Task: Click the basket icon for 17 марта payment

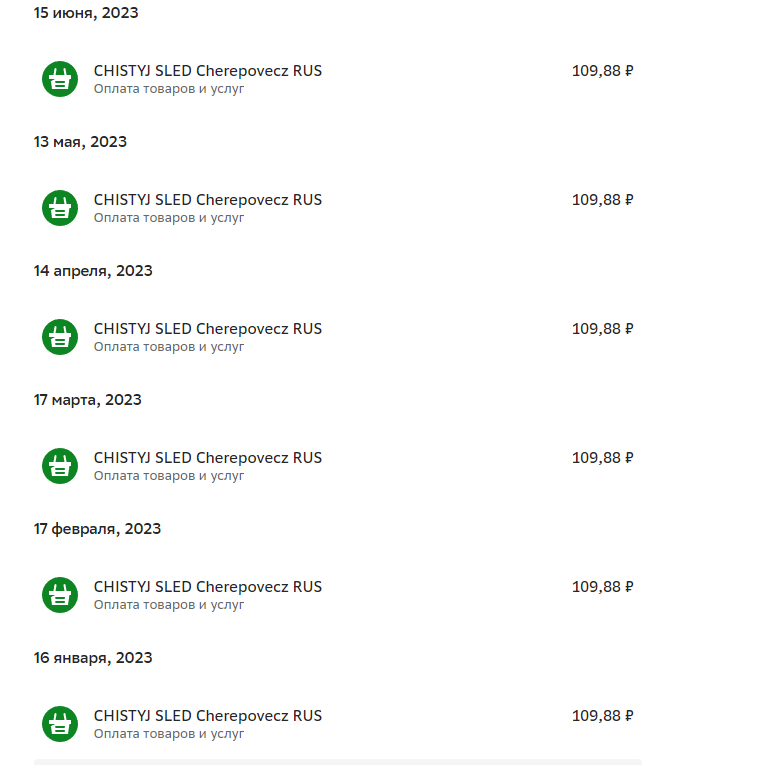Action: click(60, 466)
